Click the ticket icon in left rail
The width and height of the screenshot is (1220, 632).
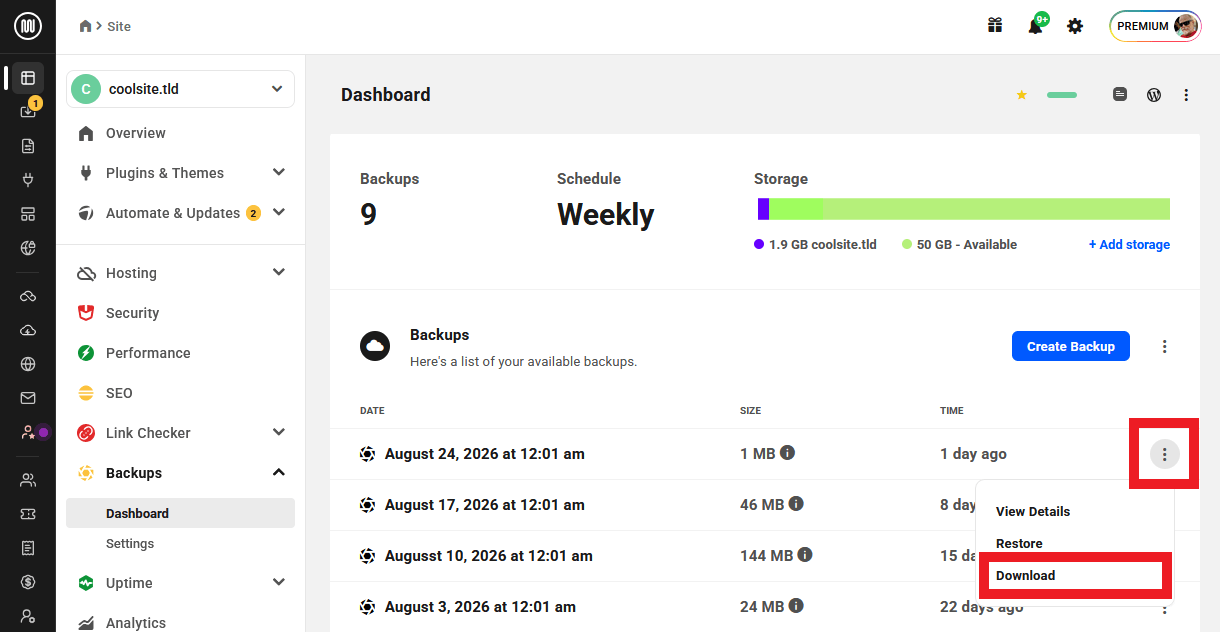coord(28,514)
